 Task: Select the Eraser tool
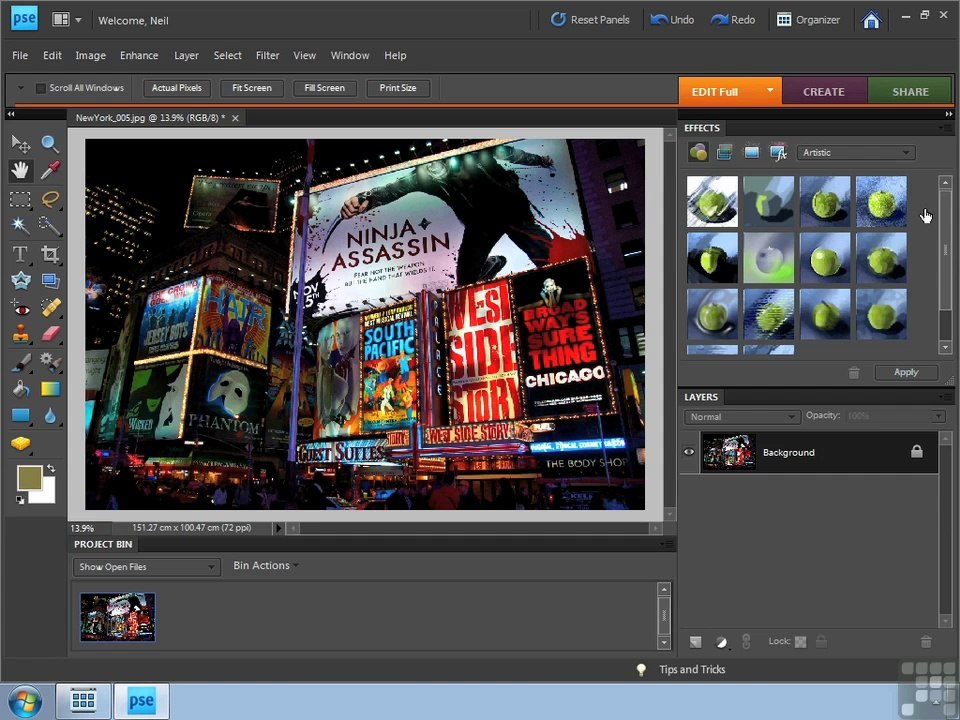point(50,334)
